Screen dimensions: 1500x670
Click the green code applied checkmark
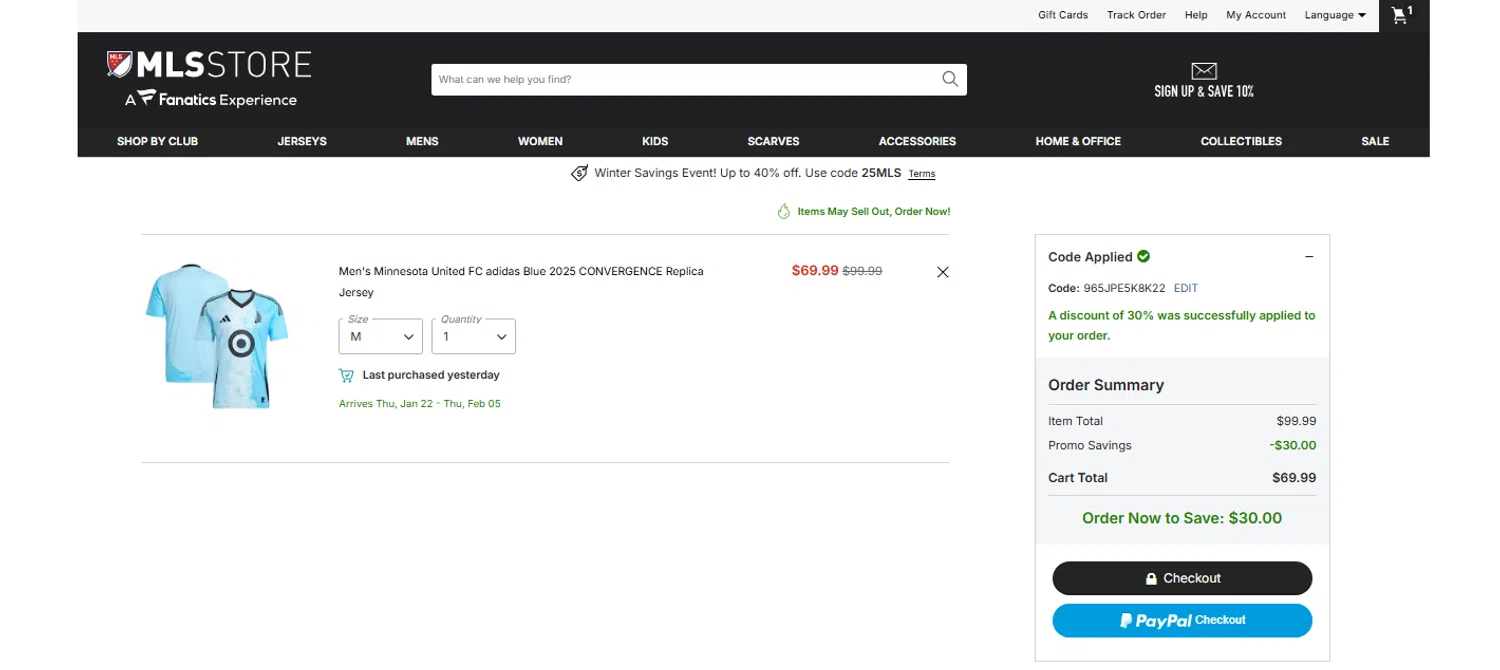coord(1143,256)
